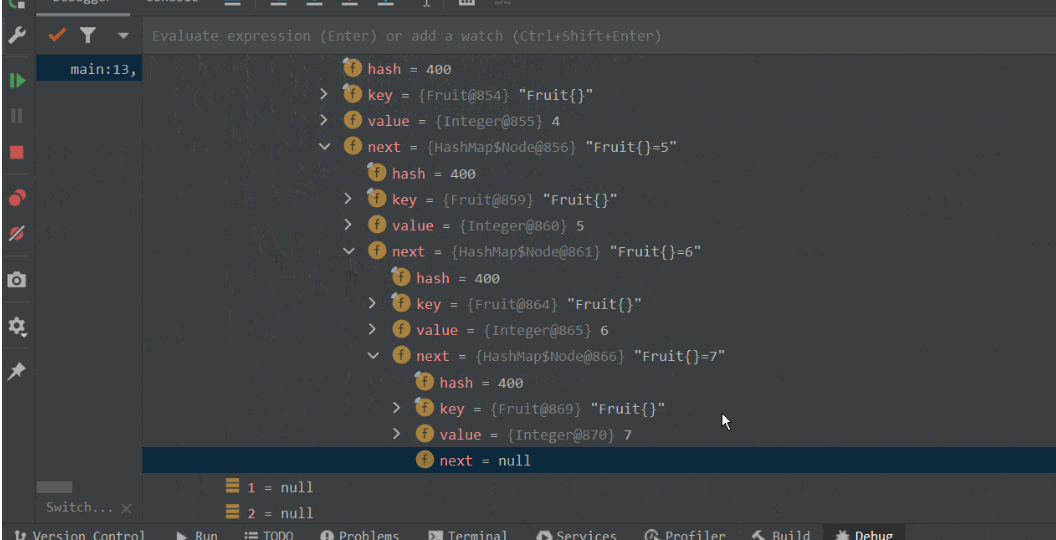Select hash = 400 under the Fruit{}=7 node

point(599,382)
